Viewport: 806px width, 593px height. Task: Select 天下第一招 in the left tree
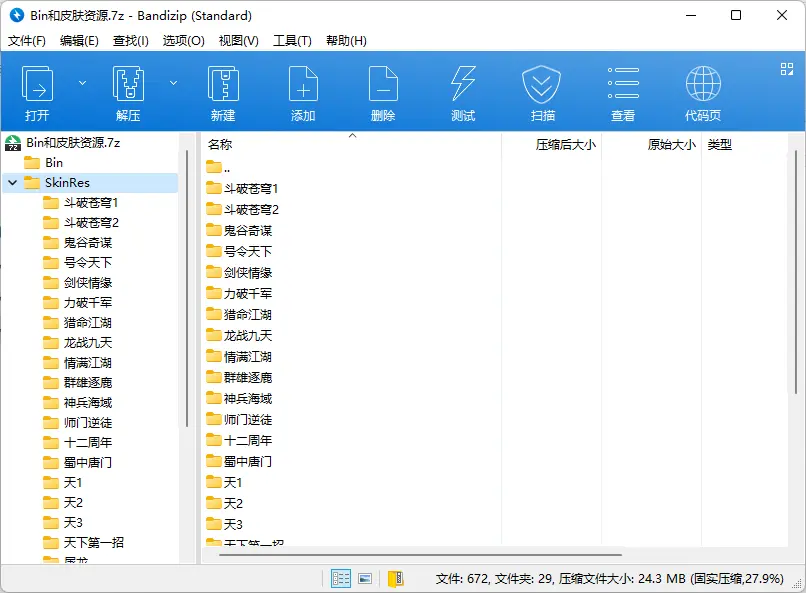click(94, 542)
